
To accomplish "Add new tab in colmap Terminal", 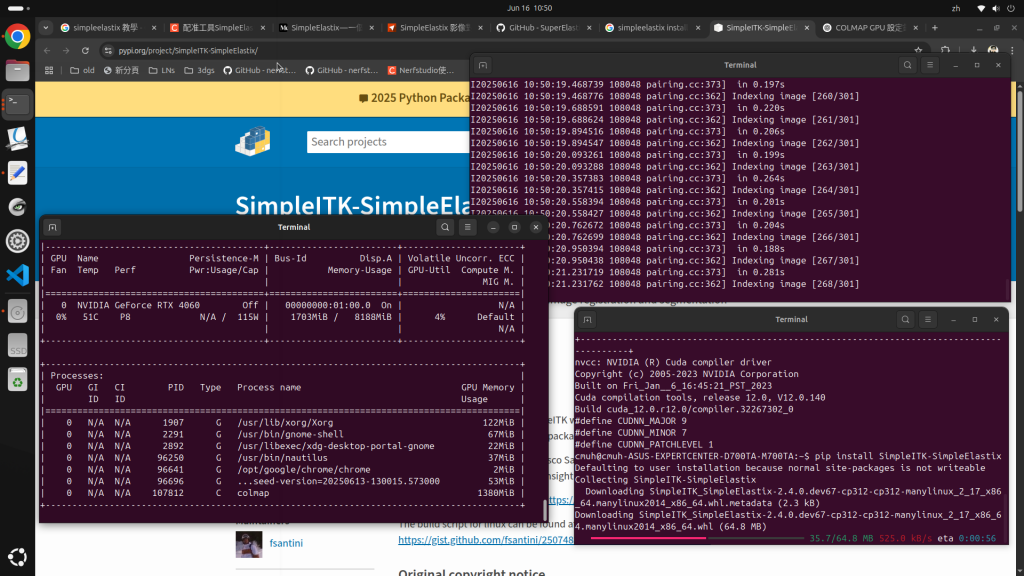I will click(483, 65).
